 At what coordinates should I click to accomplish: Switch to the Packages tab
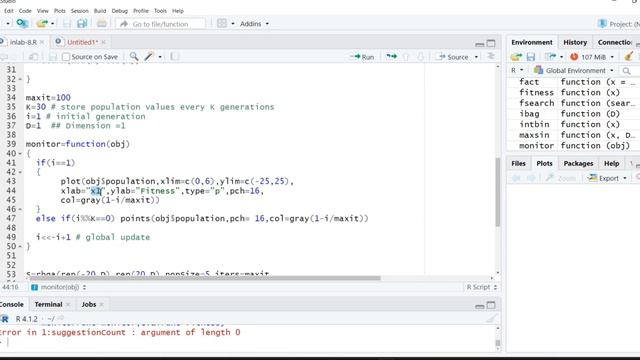578,163
